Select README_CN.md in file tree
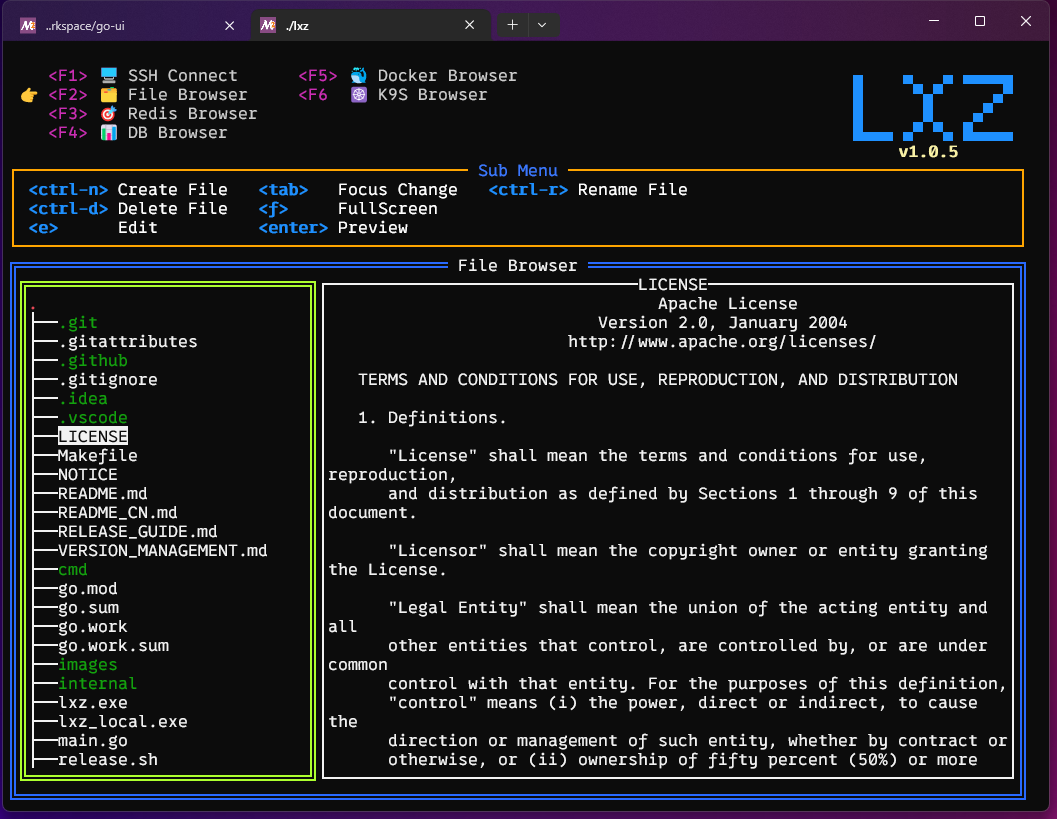The width and height of the screenshot is (1057, 819). tap(118, 512)
